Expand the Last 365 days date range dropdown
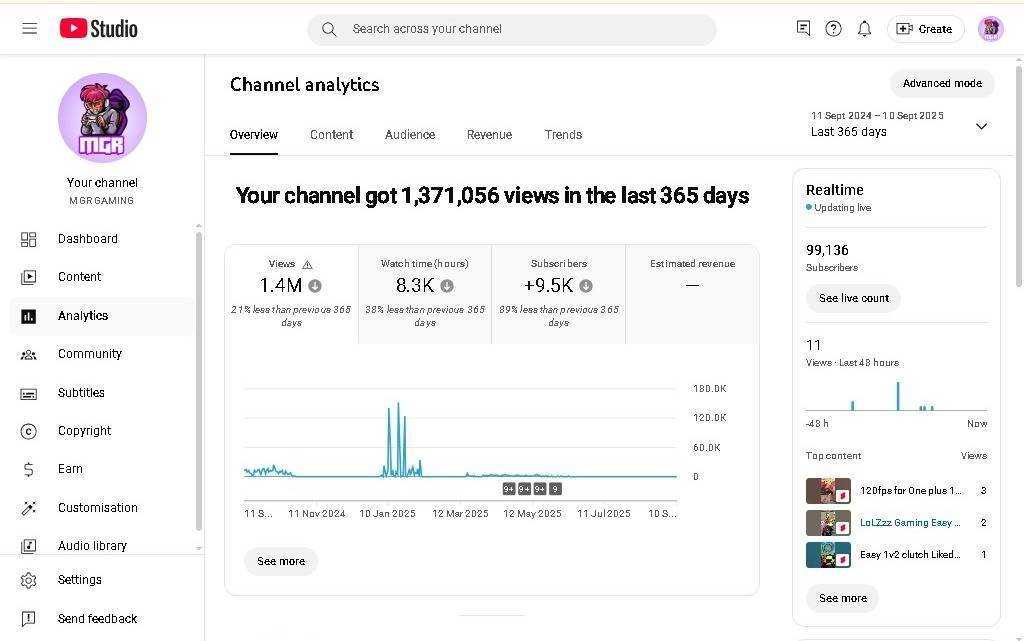 coord(981,126)
